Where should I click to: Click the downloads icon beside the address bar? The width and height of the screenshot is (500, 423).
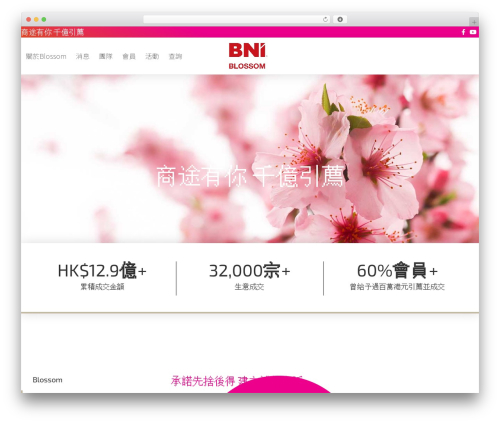(x=340, y=19)
